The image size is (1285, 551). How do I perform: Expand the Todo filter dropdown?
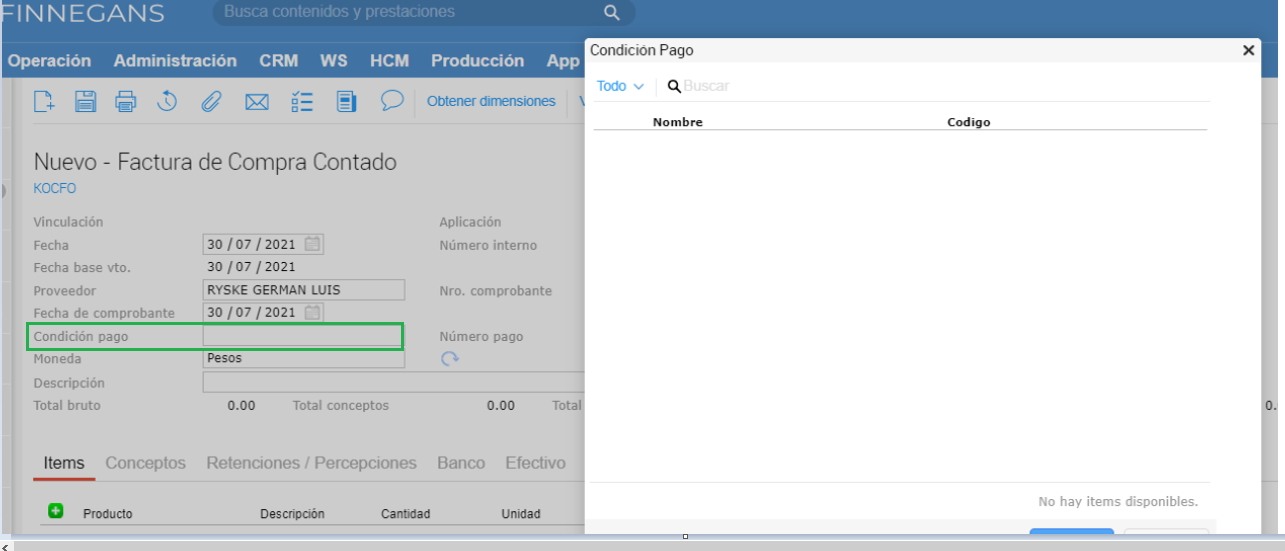(619, 86)
